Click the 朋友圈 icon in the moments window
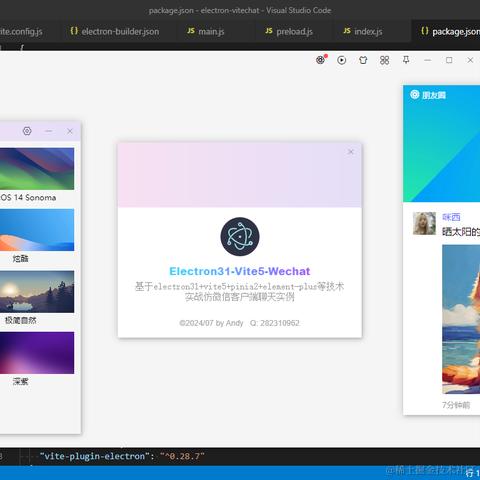Image resolution: width=480 pixels, height=480 pixels. [x=415, y=95]
